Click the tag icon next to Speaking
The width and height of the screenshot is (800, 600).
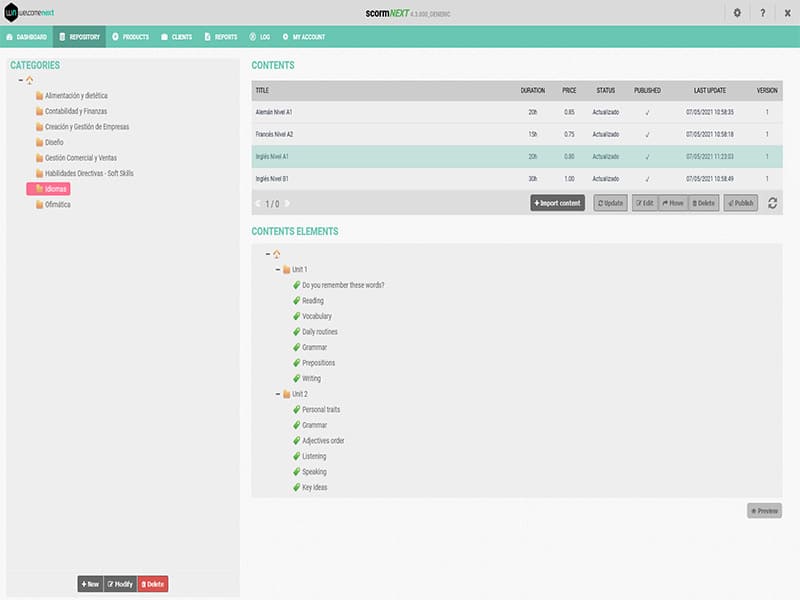296,471
